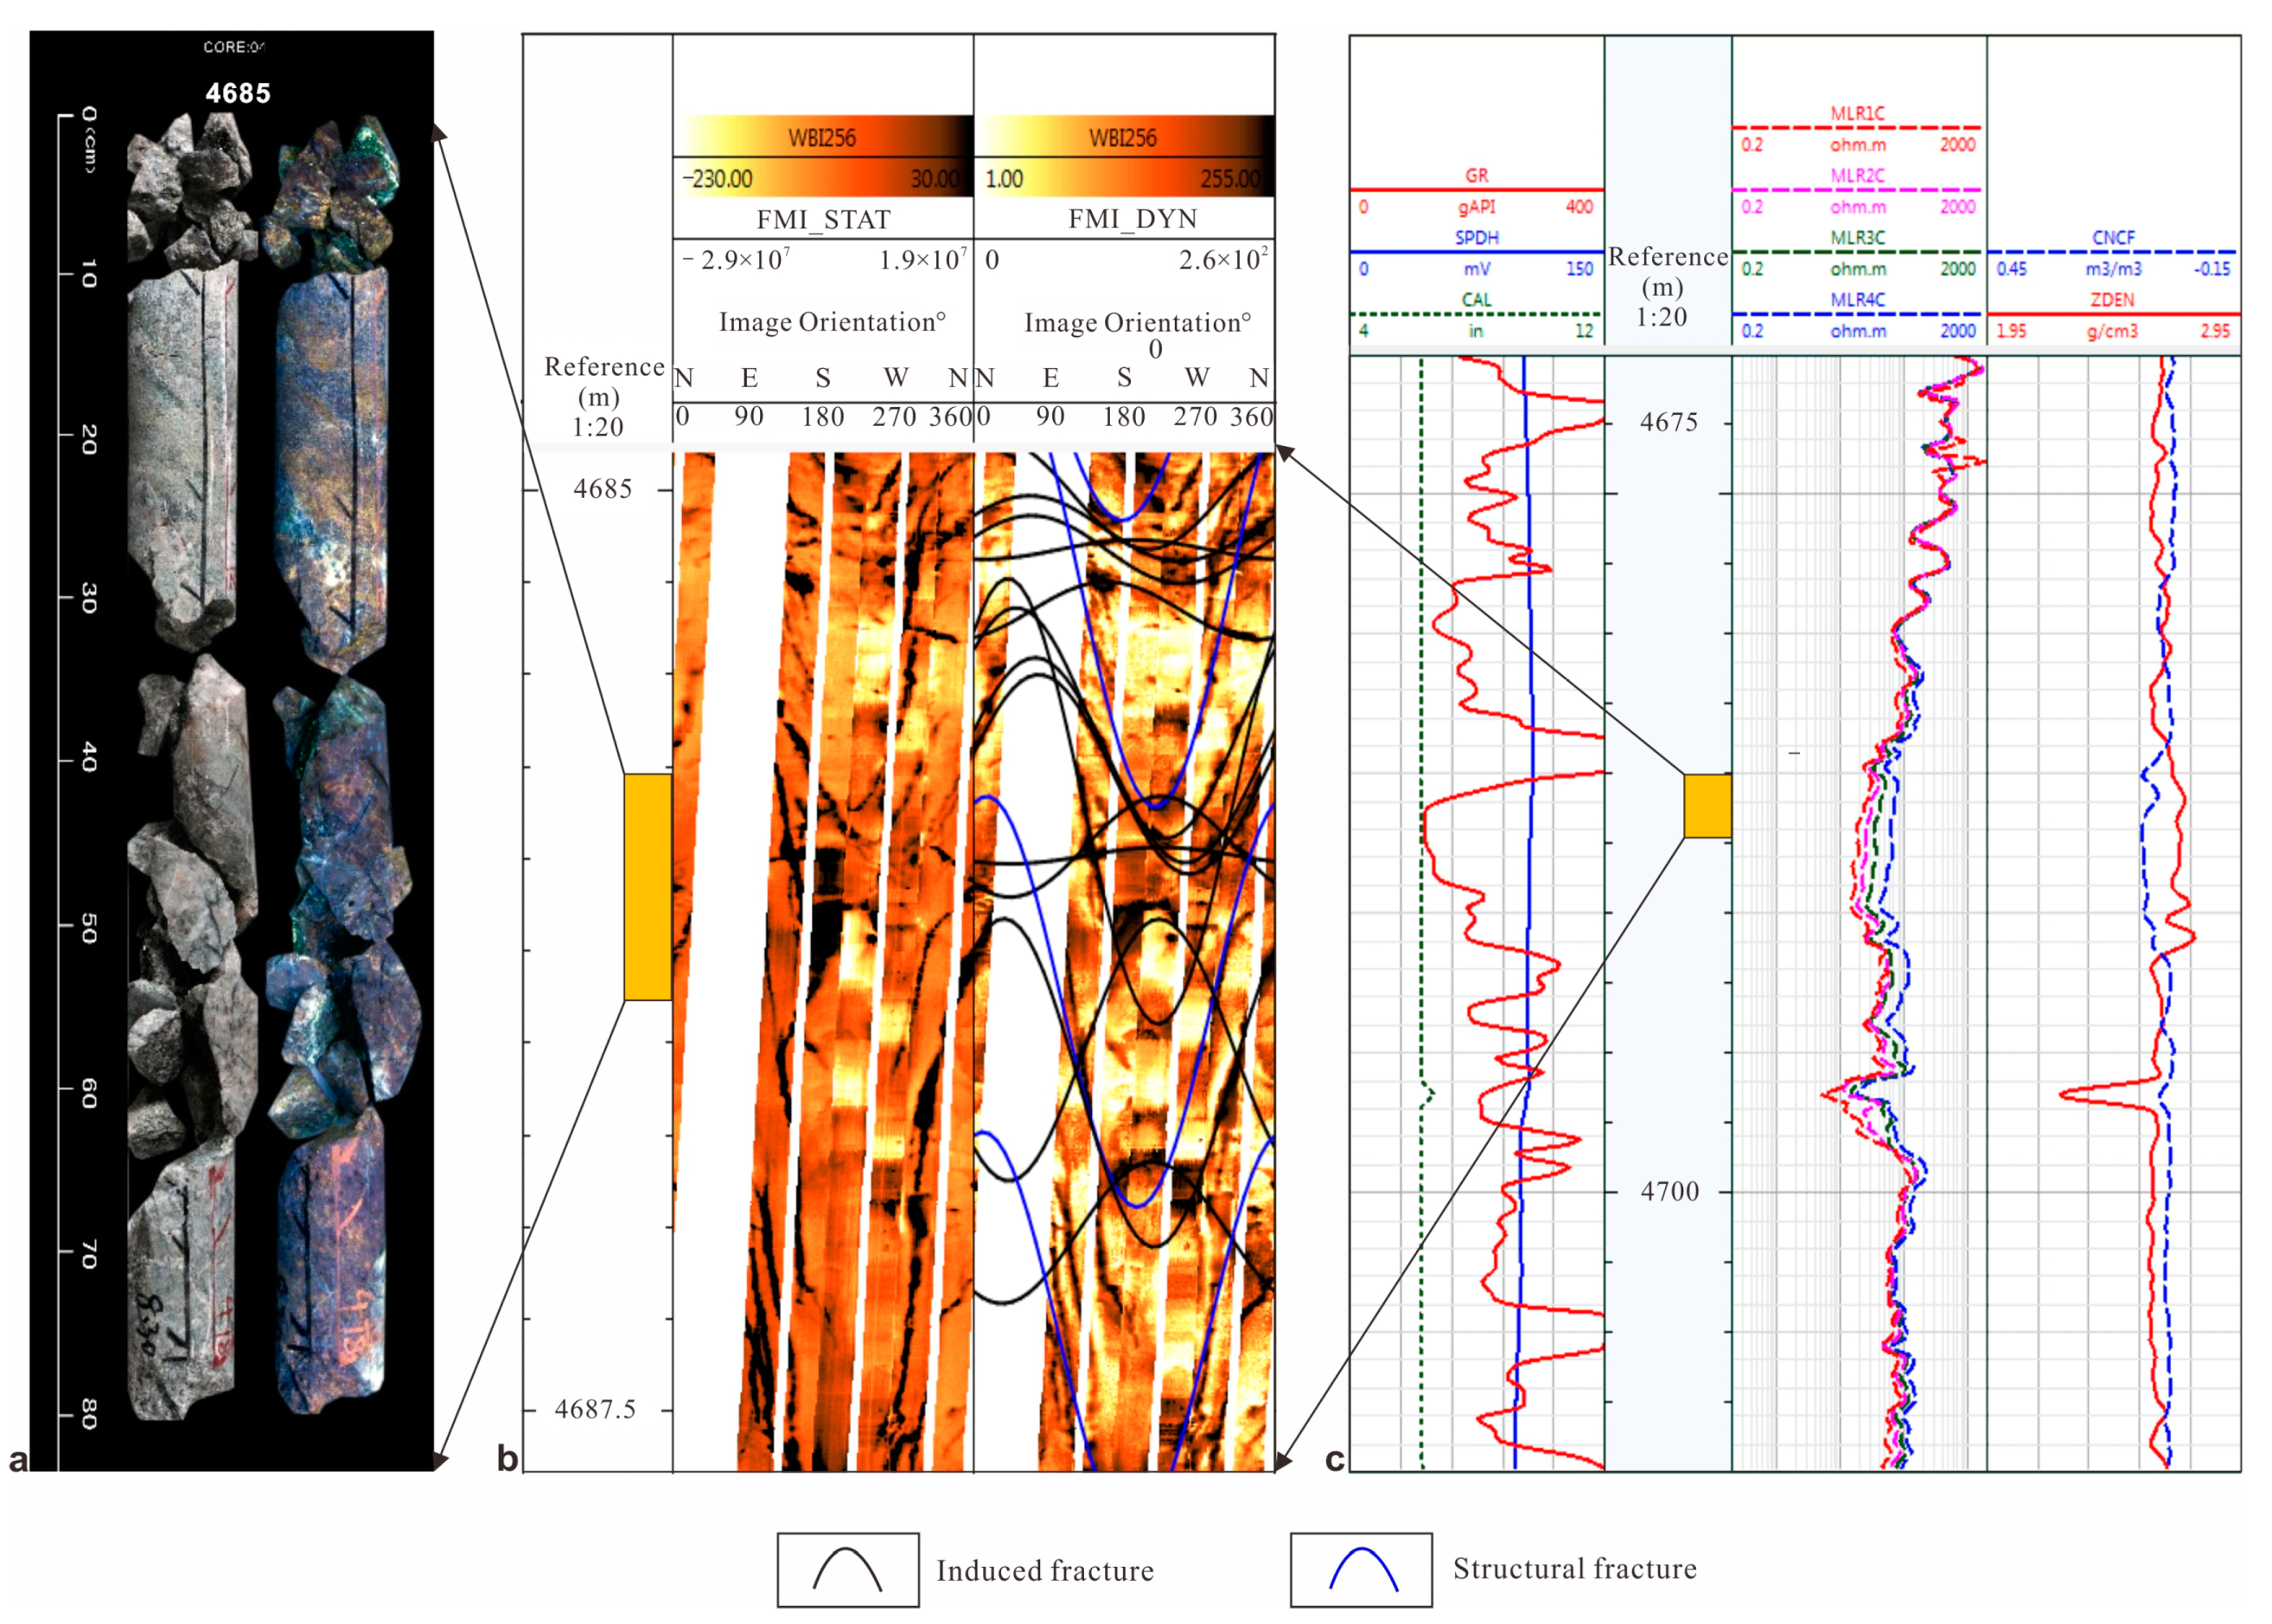
Task: Click the 4685 core depth title
Action: [x=238, y=93]
